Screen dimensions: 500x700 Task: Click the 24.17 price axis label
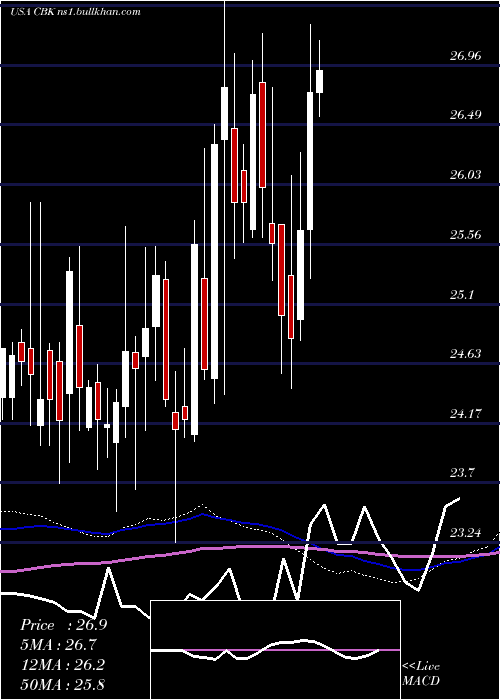[x=466, y=414]
